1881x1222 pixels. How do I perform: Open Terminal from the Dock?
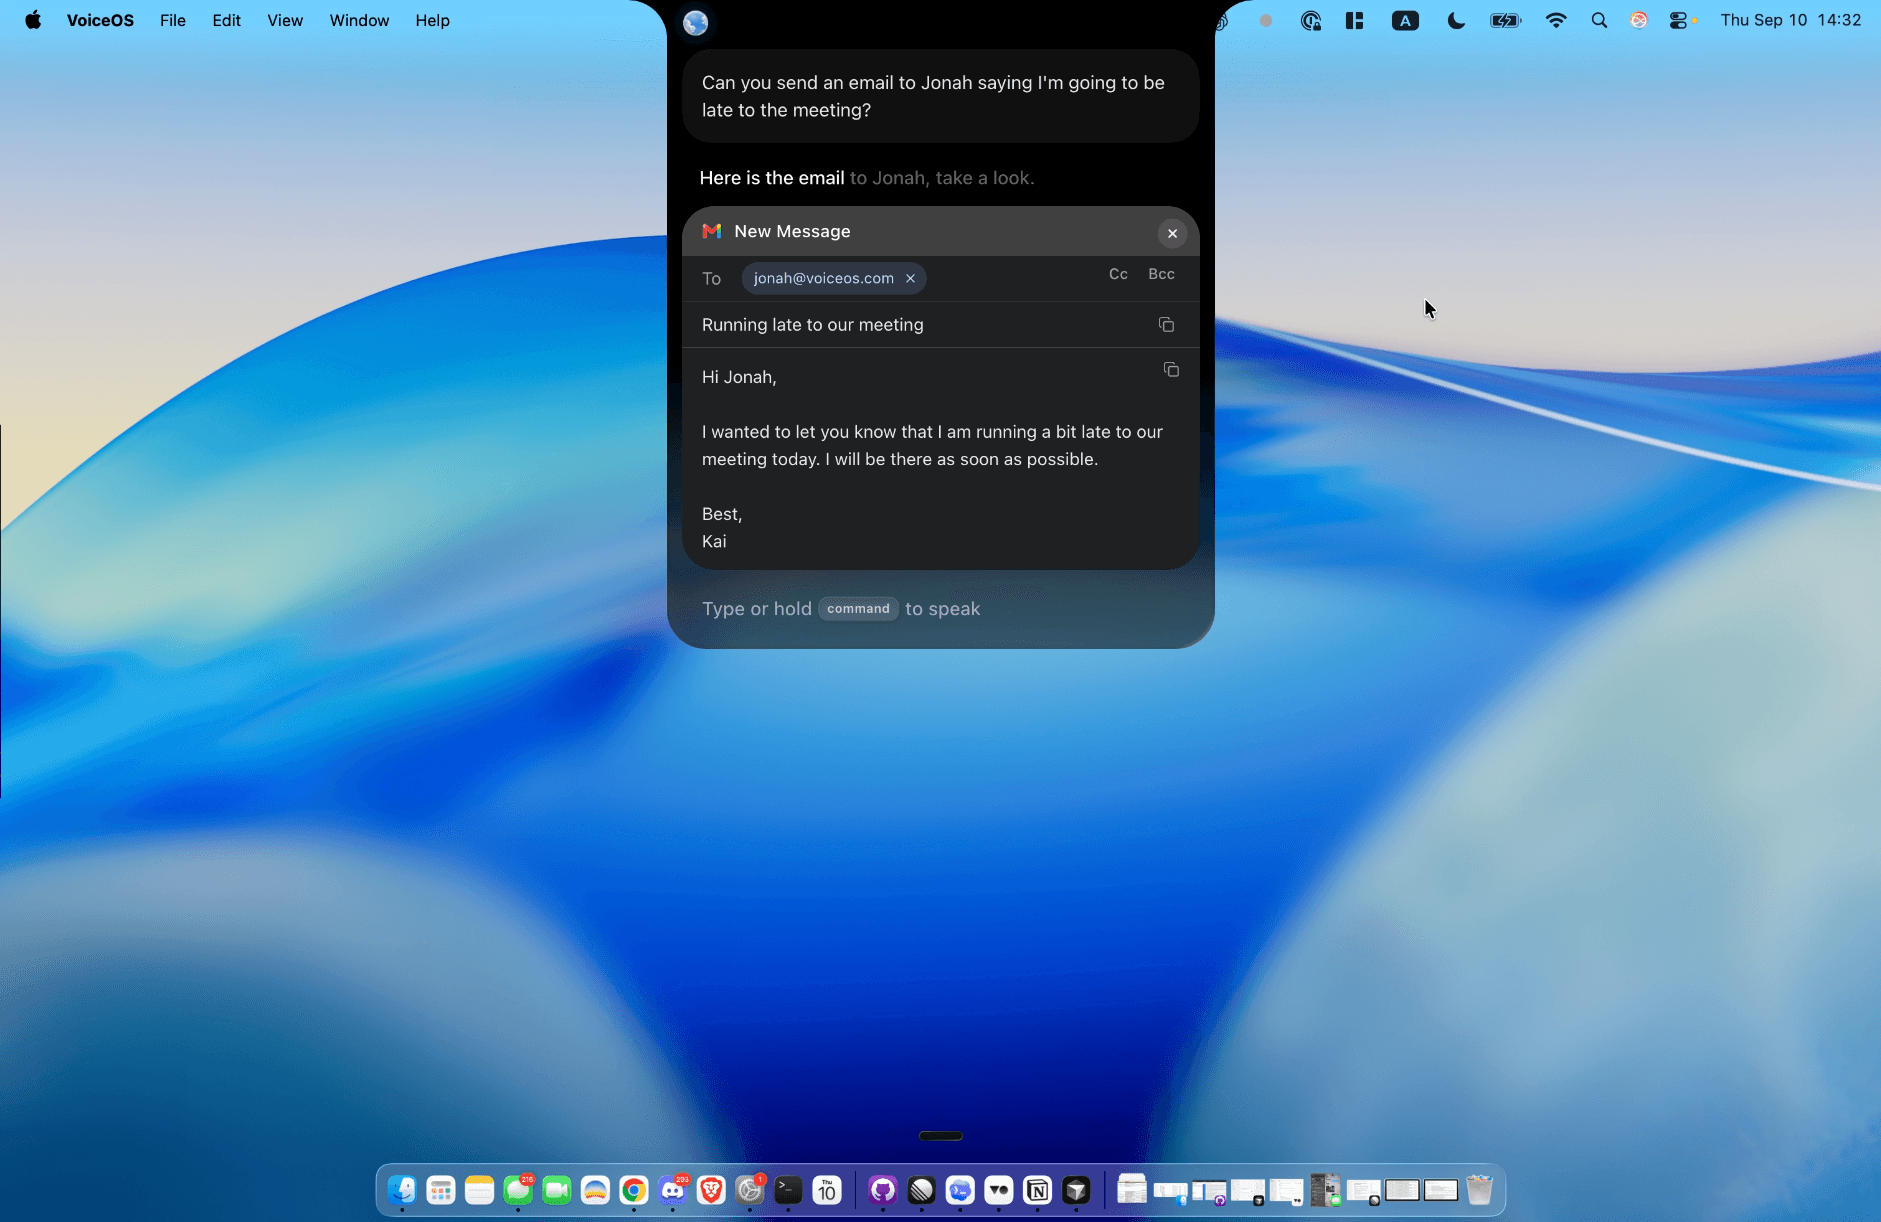(x=788, y=1190)
